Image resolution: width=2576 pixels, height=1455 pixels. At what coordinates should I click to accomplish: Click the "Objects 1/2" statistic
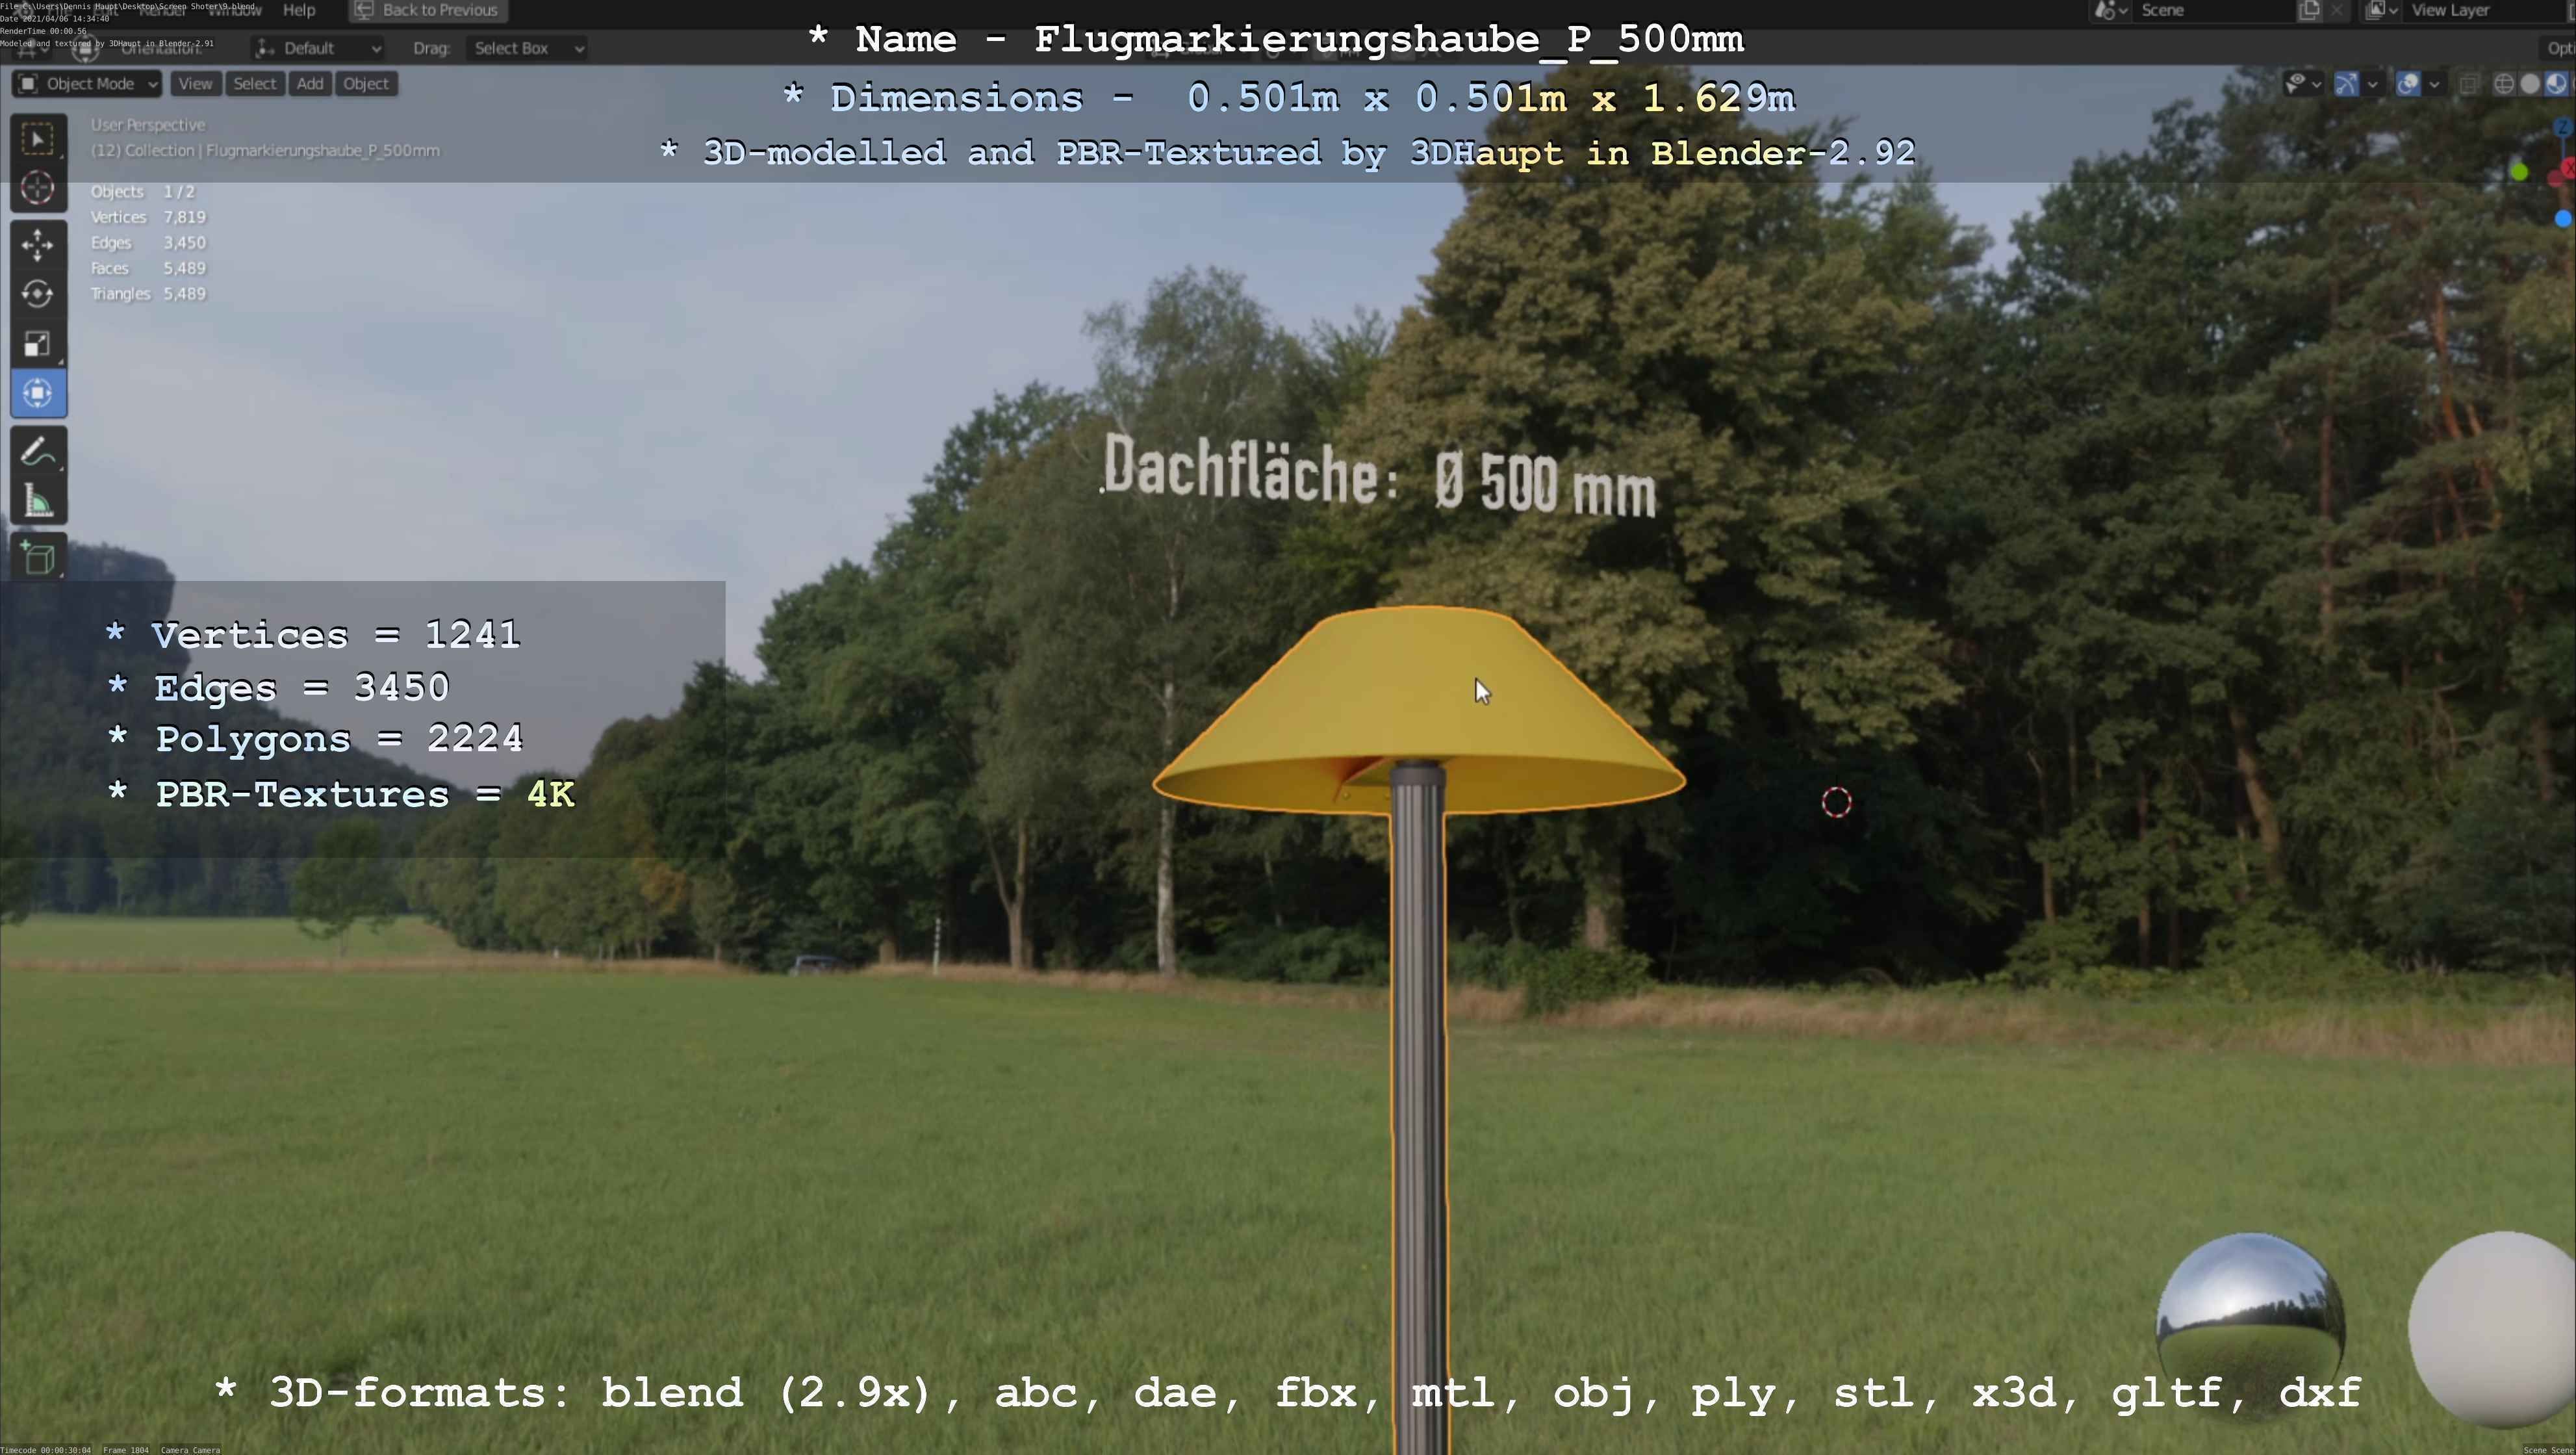tap(142, 191)
